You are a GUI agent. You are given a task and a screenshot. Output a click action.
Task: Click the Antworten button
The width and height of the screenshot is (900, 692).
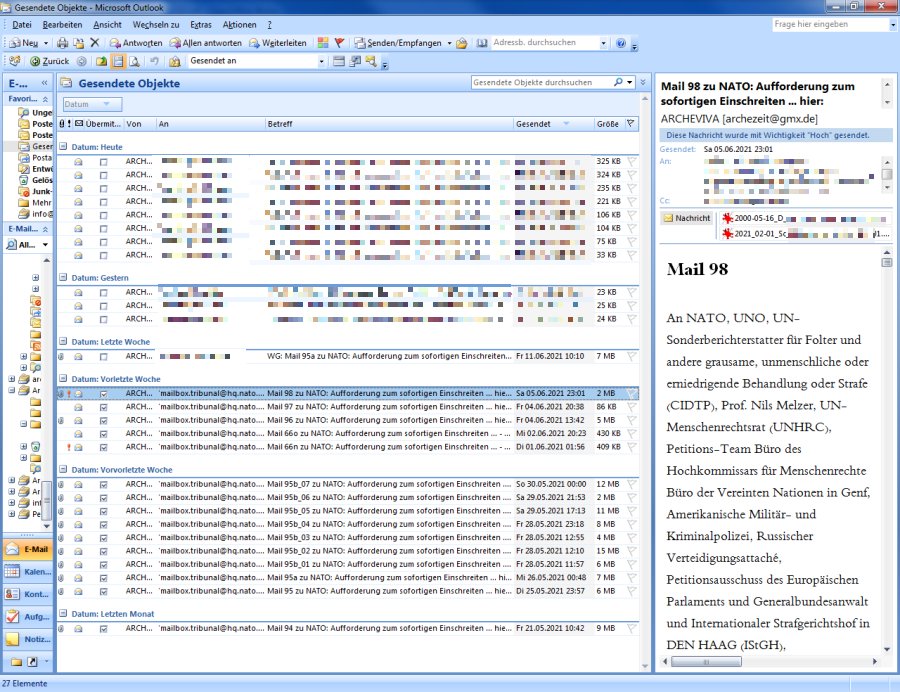136,43
